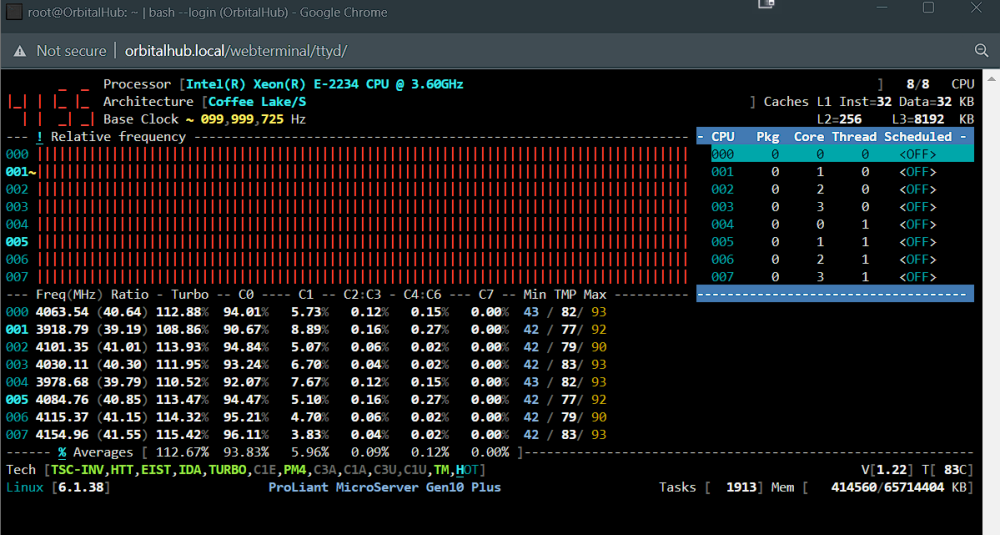Click the memory value 414560/65714404
1000x535 pixels.
888,488
